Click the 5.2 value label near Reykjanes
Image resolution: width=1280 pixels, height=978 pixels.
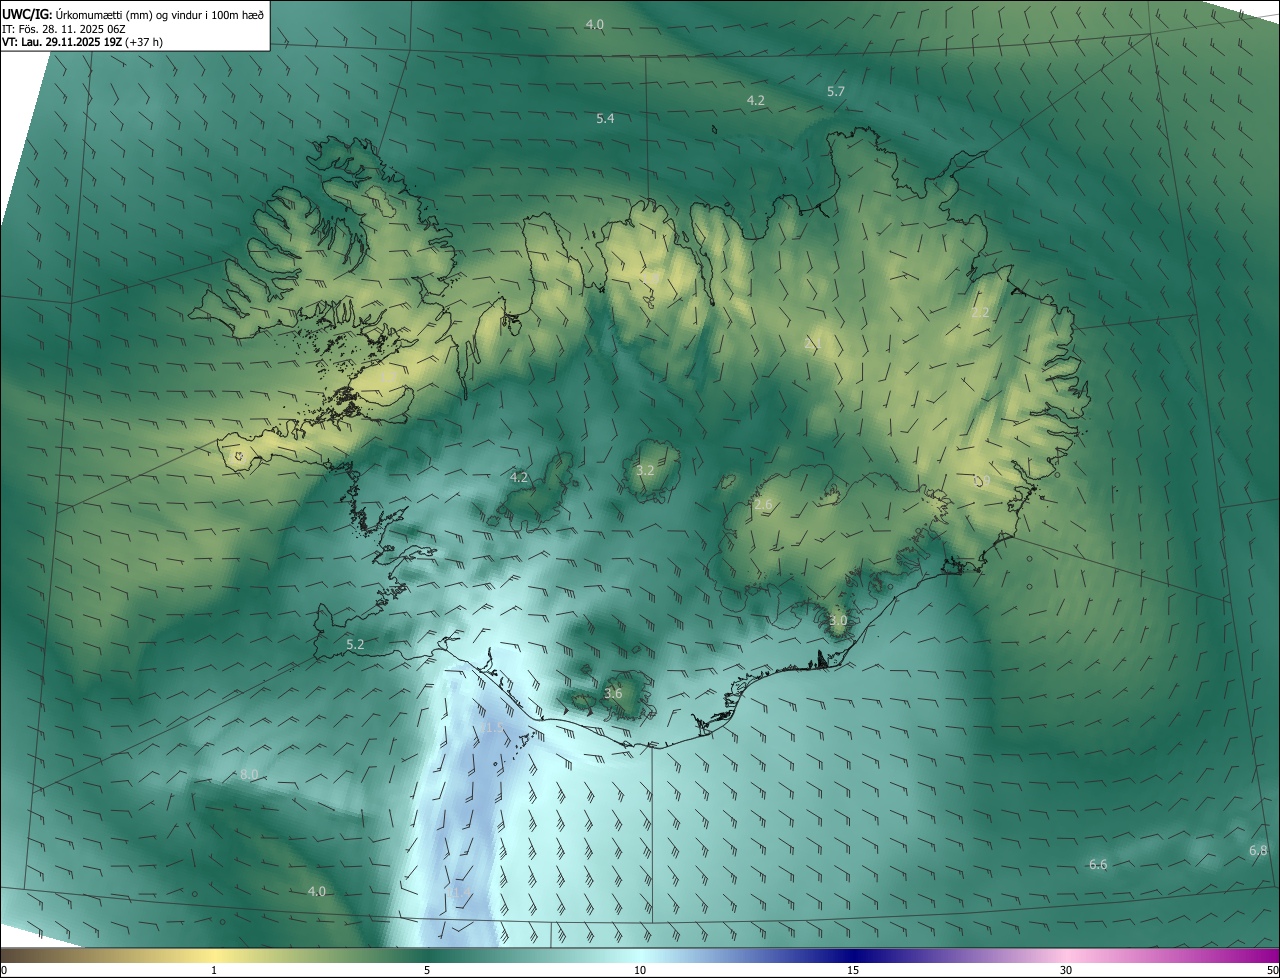(355, 644)
